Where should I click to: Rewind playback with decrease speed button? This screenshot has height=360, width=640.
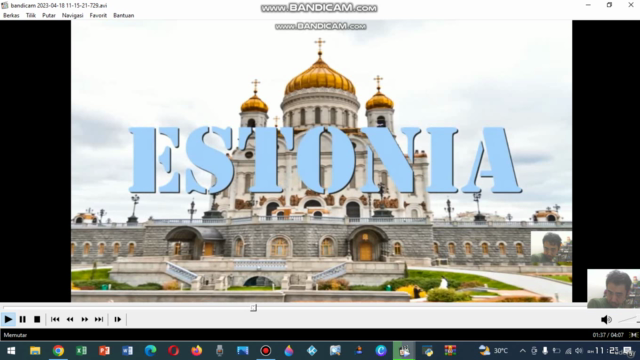point(70,319)
